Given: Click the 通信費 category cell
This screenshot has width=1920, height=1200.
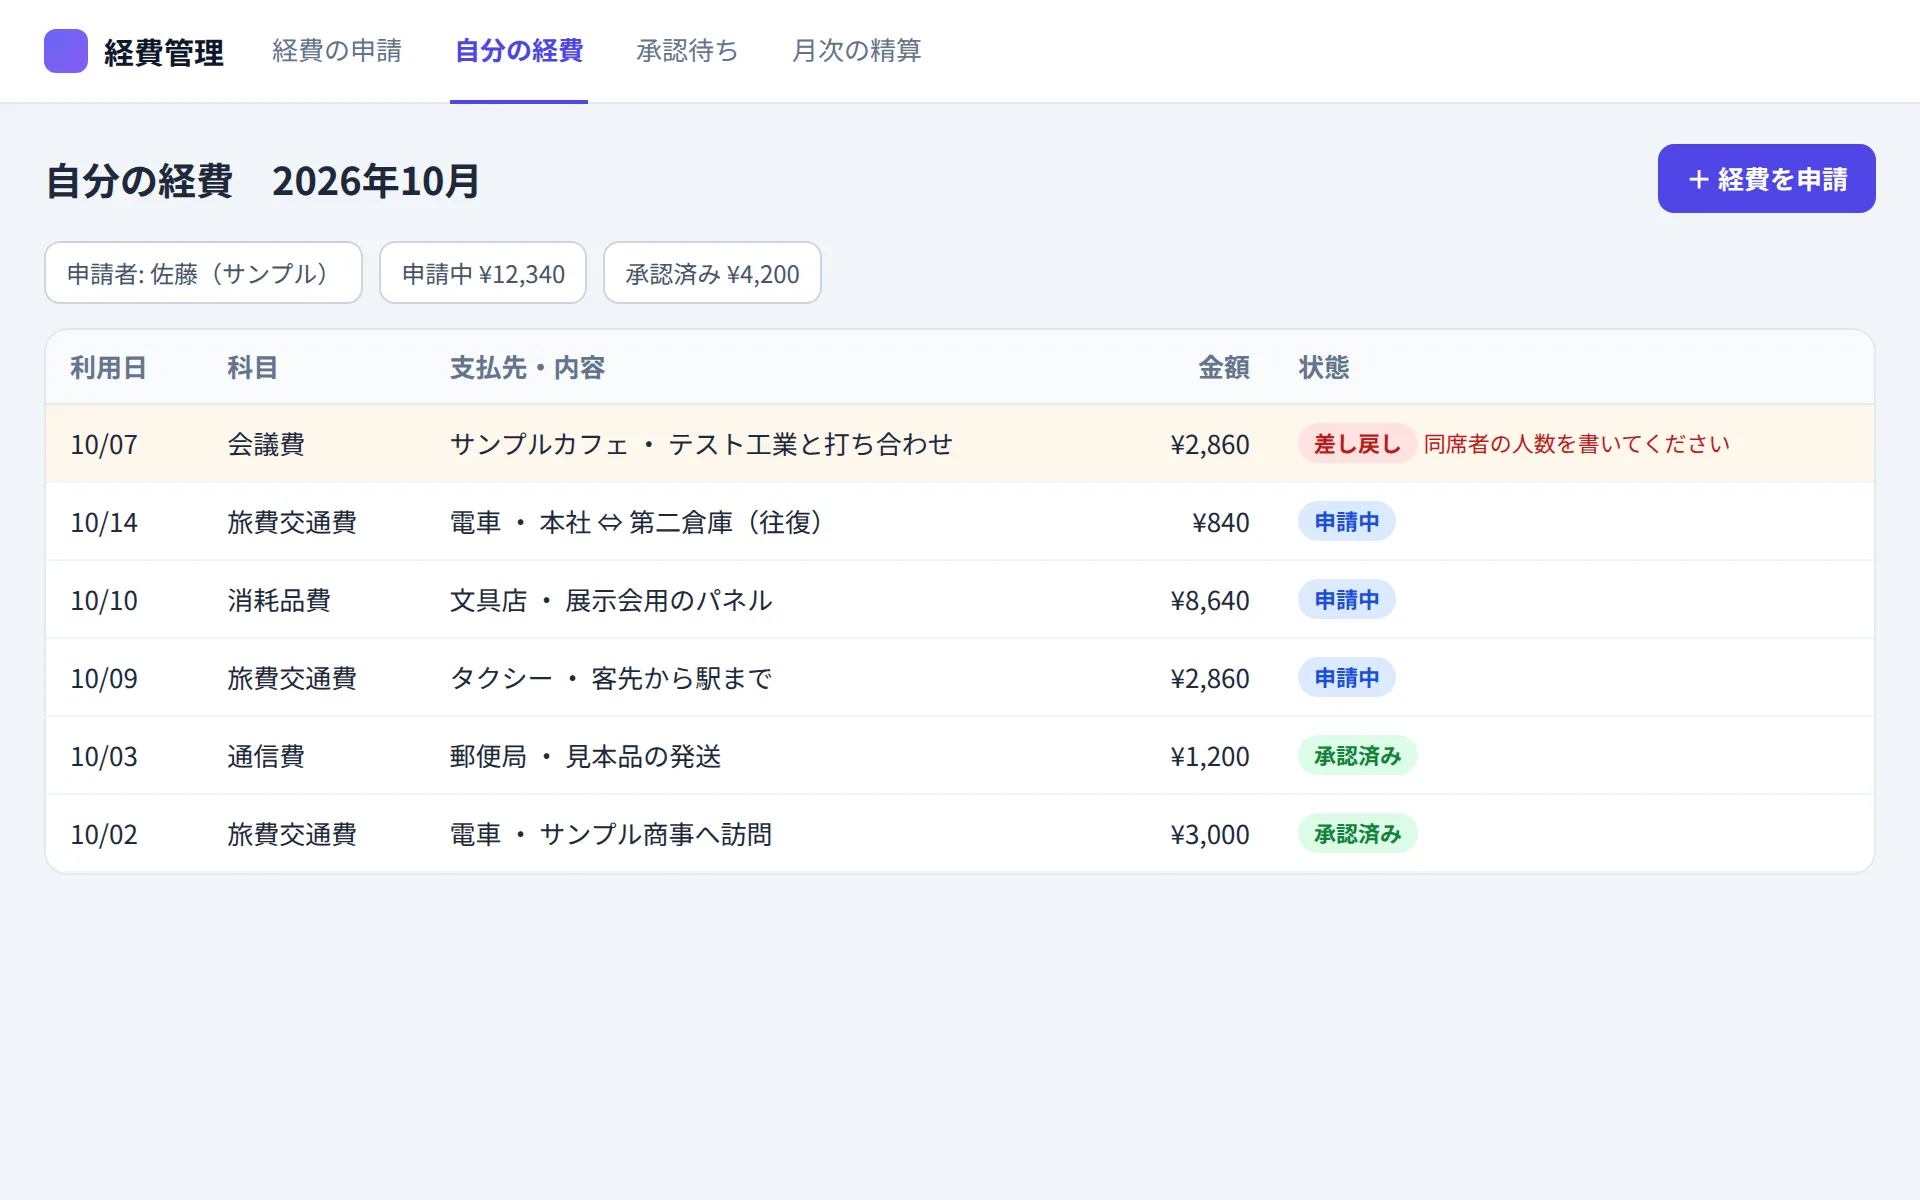Looking at the screenshot, I should tap(266, 756).
